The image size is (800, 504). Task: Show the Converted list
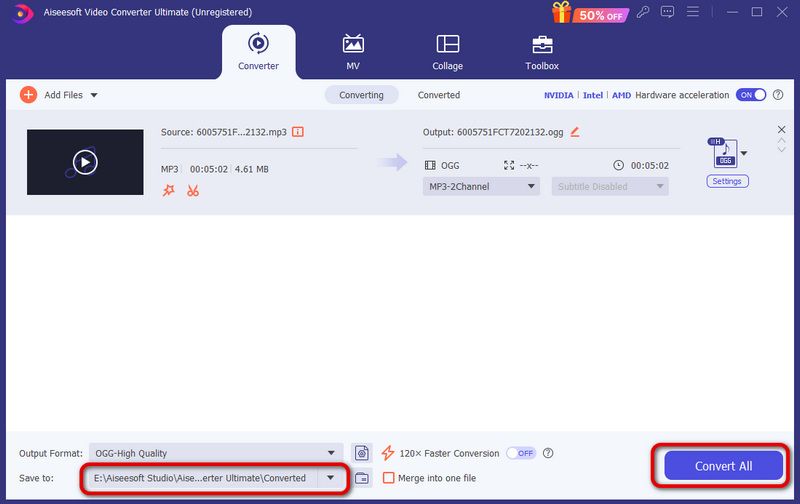pos(439,95)
